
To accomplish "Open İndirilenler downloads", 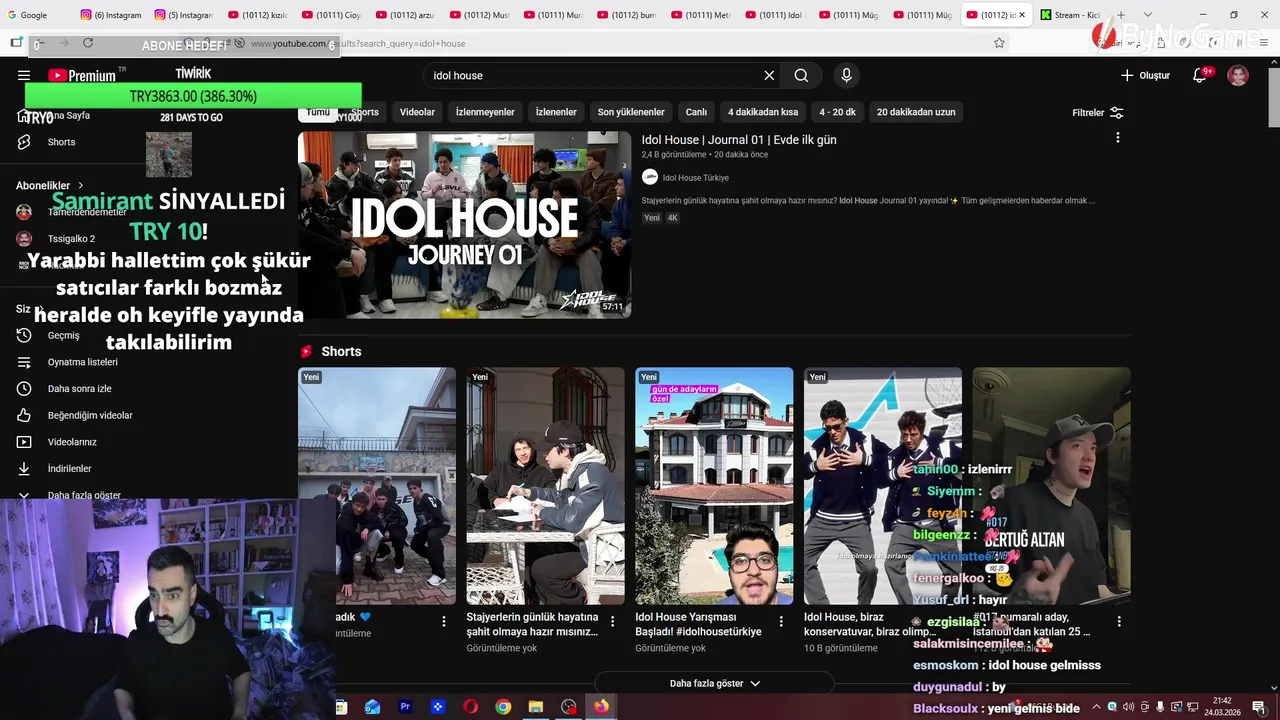I will 69,469.
